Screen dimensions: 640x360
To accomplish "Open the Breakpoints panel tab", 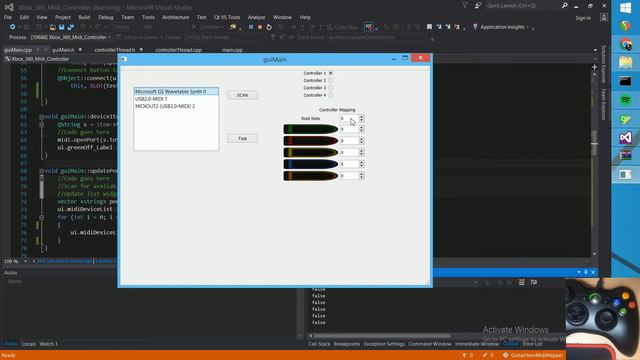I will click(347, 344).
